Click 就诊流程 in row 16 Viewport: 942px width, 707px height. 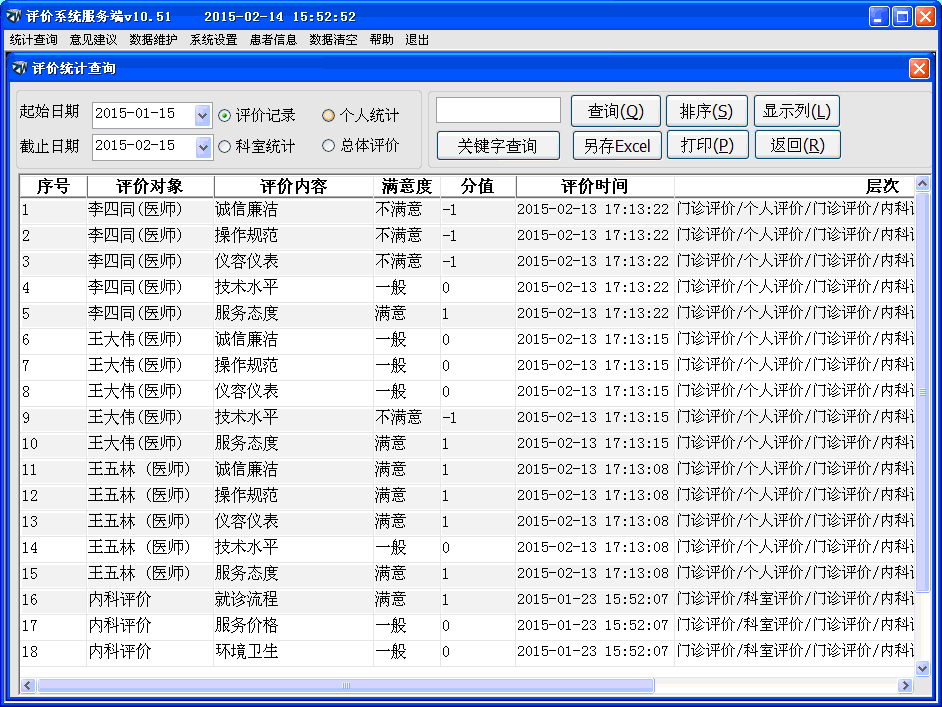pos(246,599)
